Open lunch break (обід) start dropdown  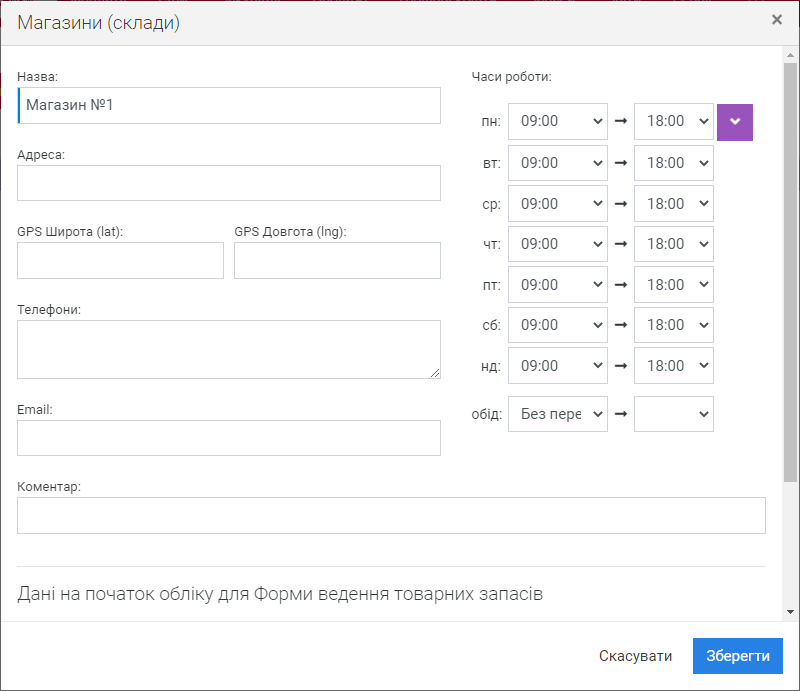(x=557, y=413)
